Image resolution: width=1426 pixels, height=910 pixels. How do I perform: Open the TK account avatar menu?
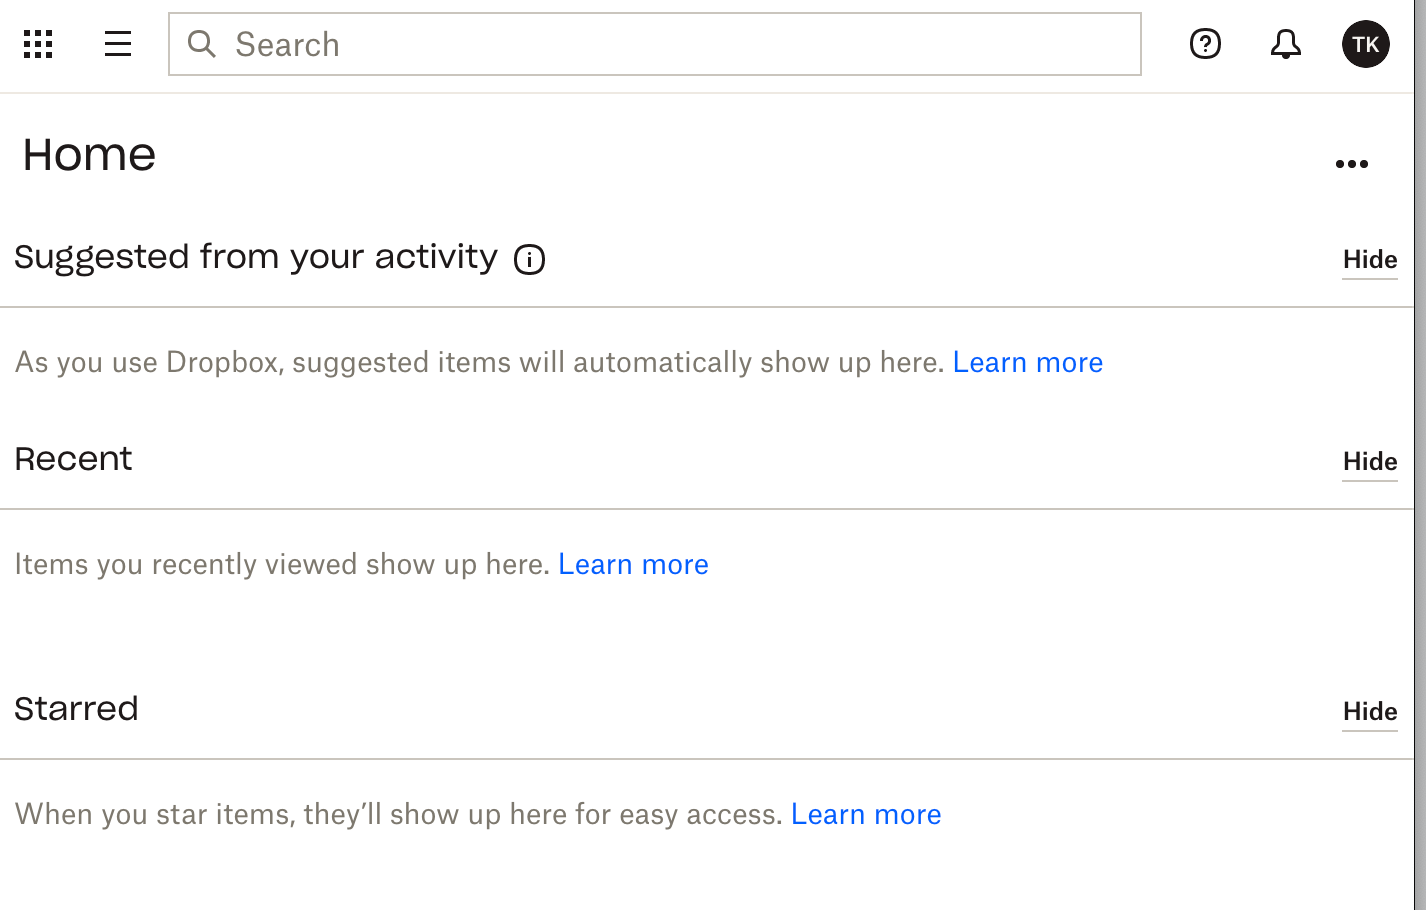click(1365, 44)
